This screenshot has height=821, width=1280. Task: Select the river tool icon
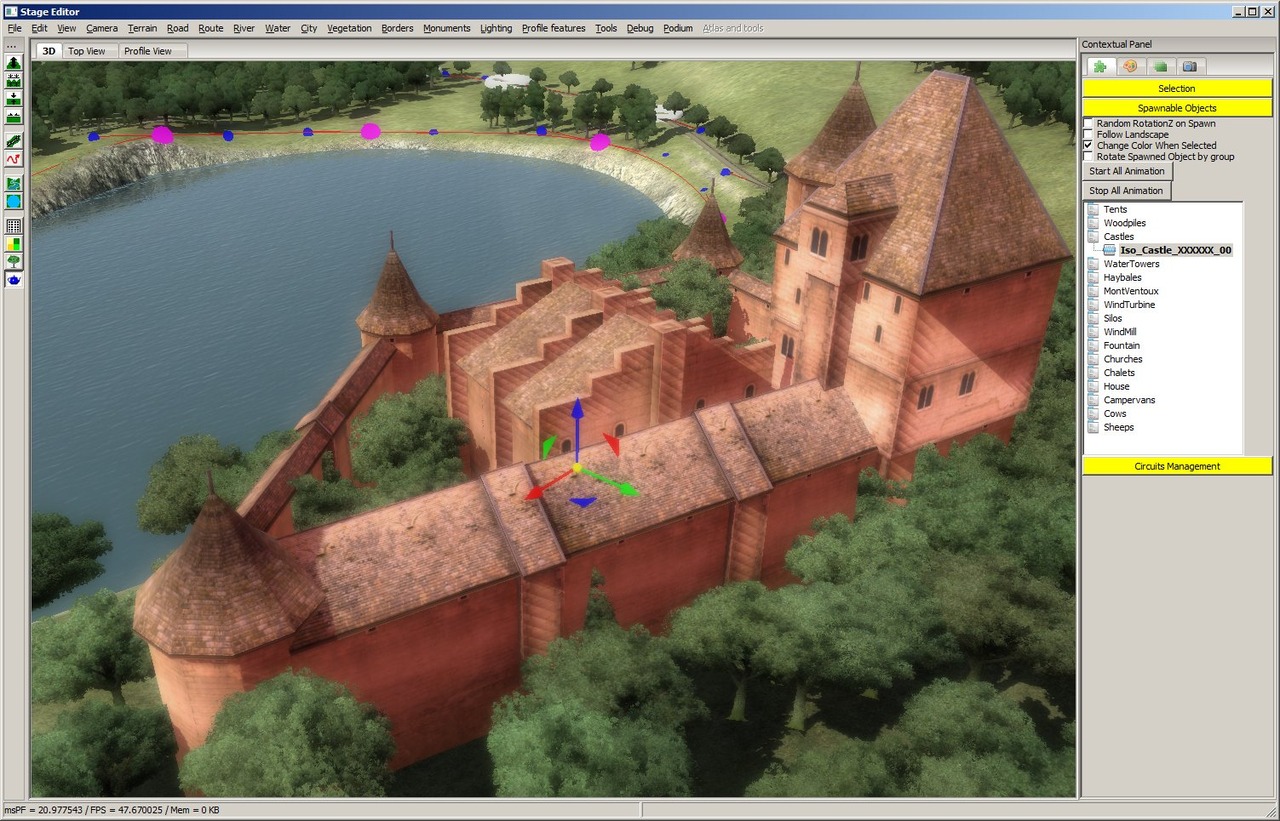[x=14, y=184]
